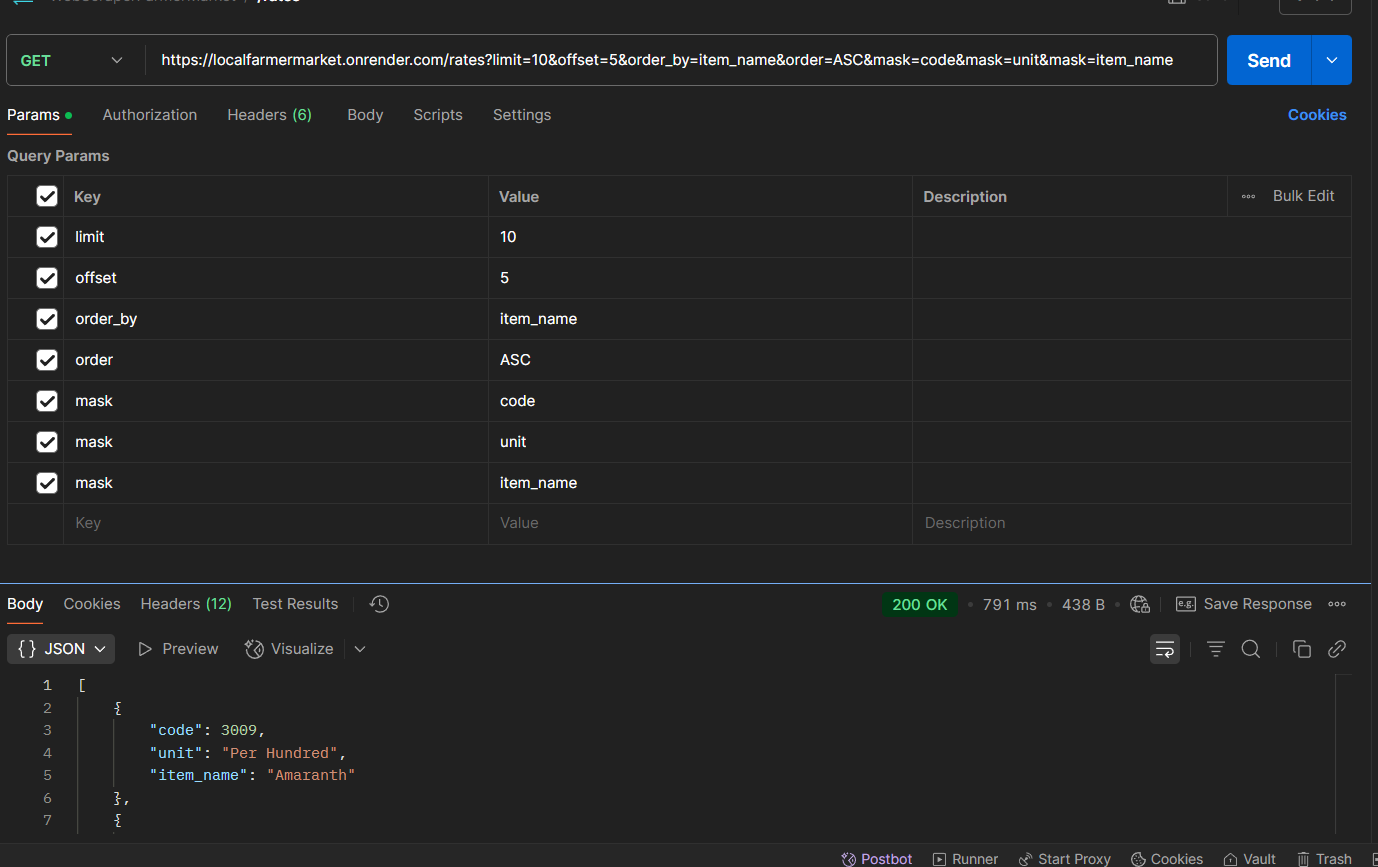
Task: Open the JSON format dropdown
Action: point(61,649)
